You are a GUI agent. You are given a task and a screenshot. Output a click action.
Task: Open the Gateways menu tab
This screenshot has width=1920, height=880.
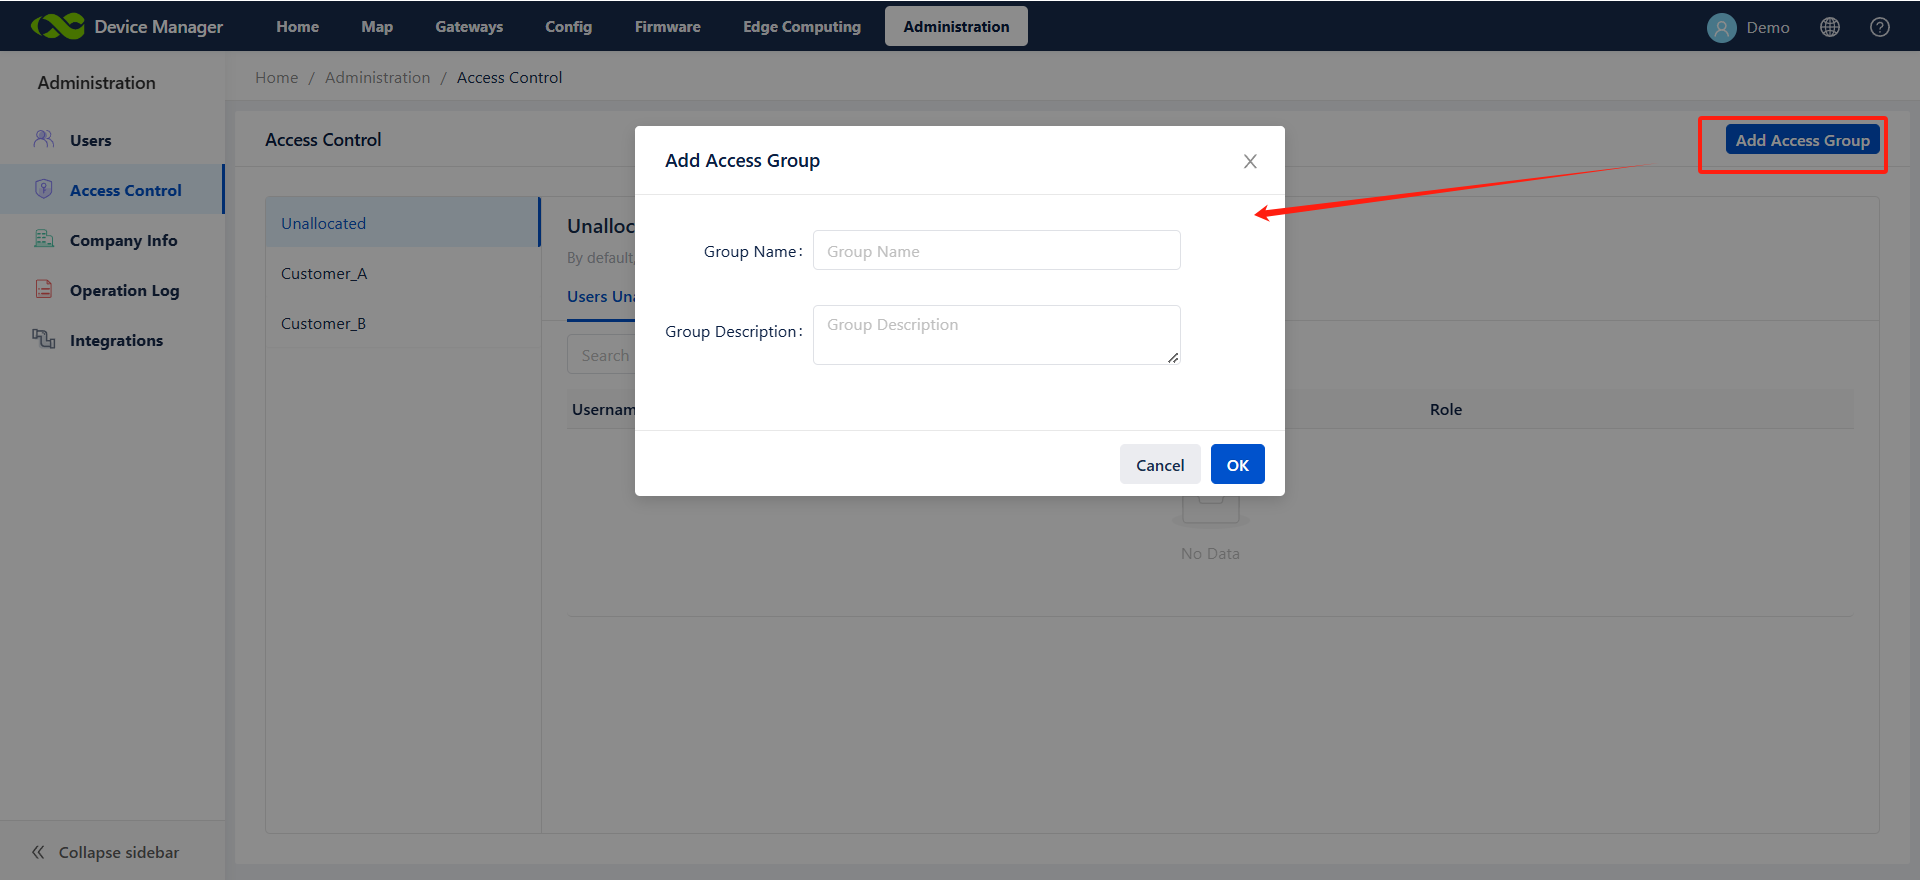(469, 27)
